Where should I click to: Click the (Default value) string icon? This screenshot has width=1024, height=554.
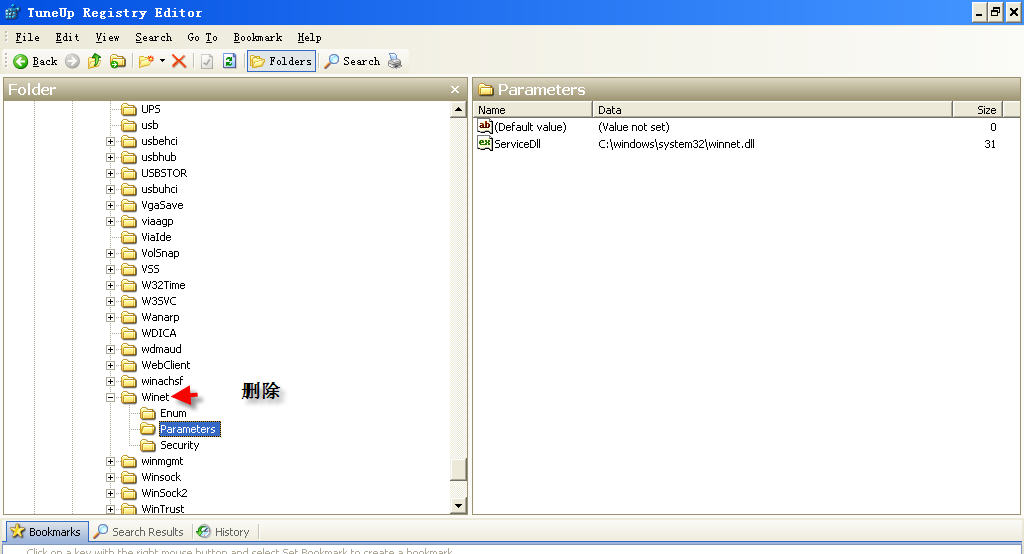485,126
